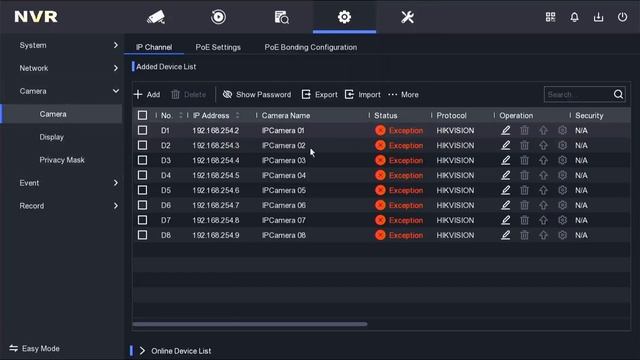The image size is (640, 360).
Task: Click the Delete button
Action: [x=189, y=94]
